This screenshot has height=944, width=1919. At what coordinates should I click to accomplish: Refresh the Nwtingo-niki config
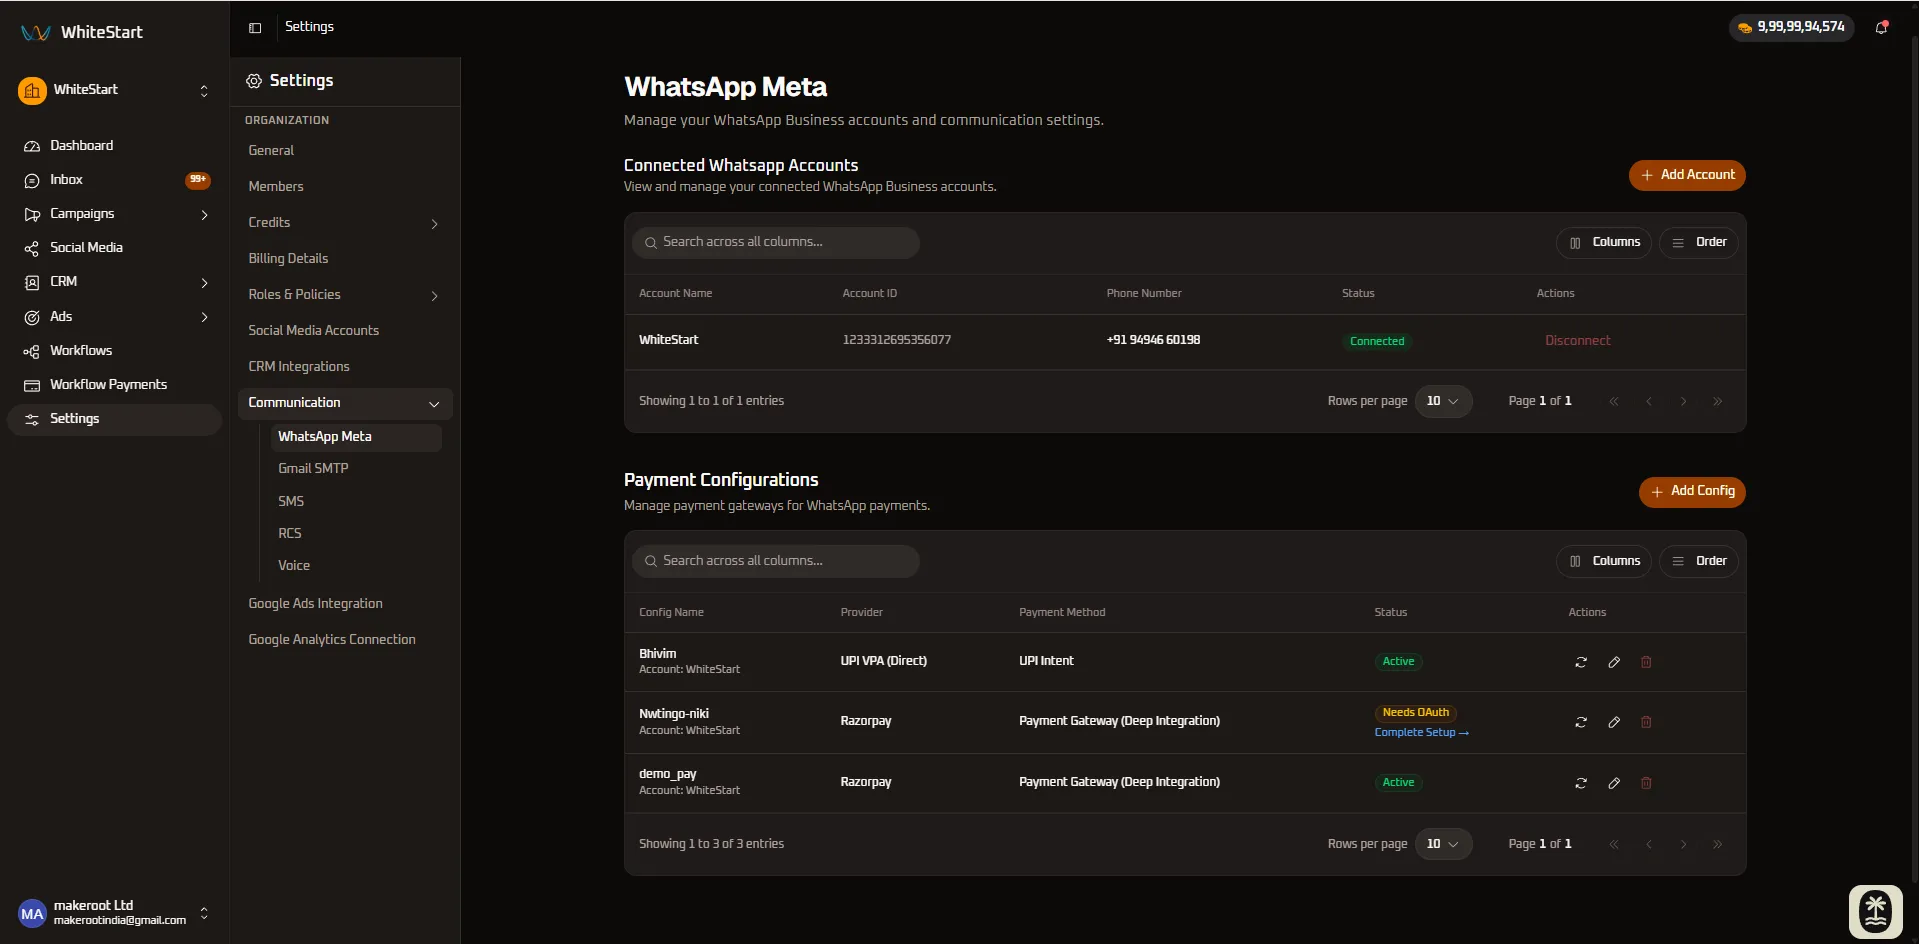(1581, 722)
